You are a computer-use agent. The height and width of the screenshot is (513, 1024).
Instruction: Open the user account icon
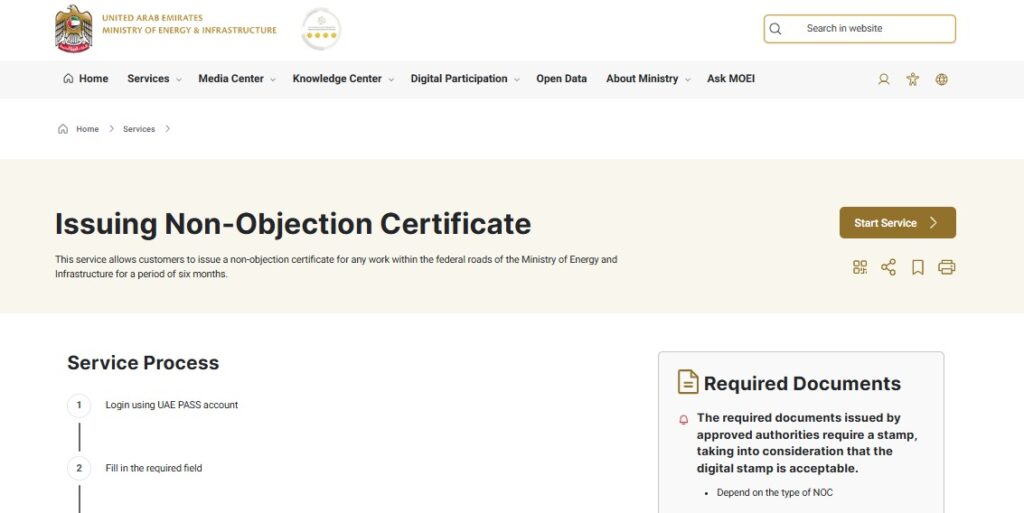(884, 79)
